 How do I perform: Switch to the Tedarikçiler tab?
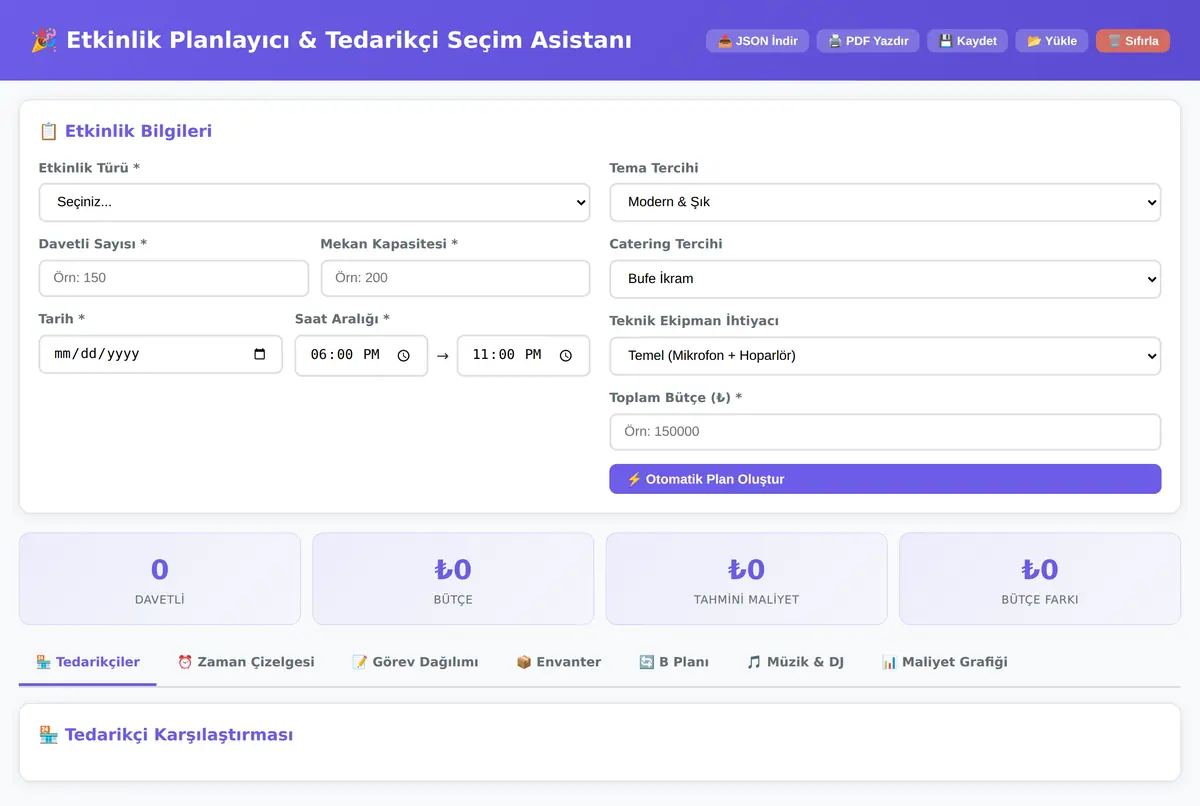(x=88, y=662)
